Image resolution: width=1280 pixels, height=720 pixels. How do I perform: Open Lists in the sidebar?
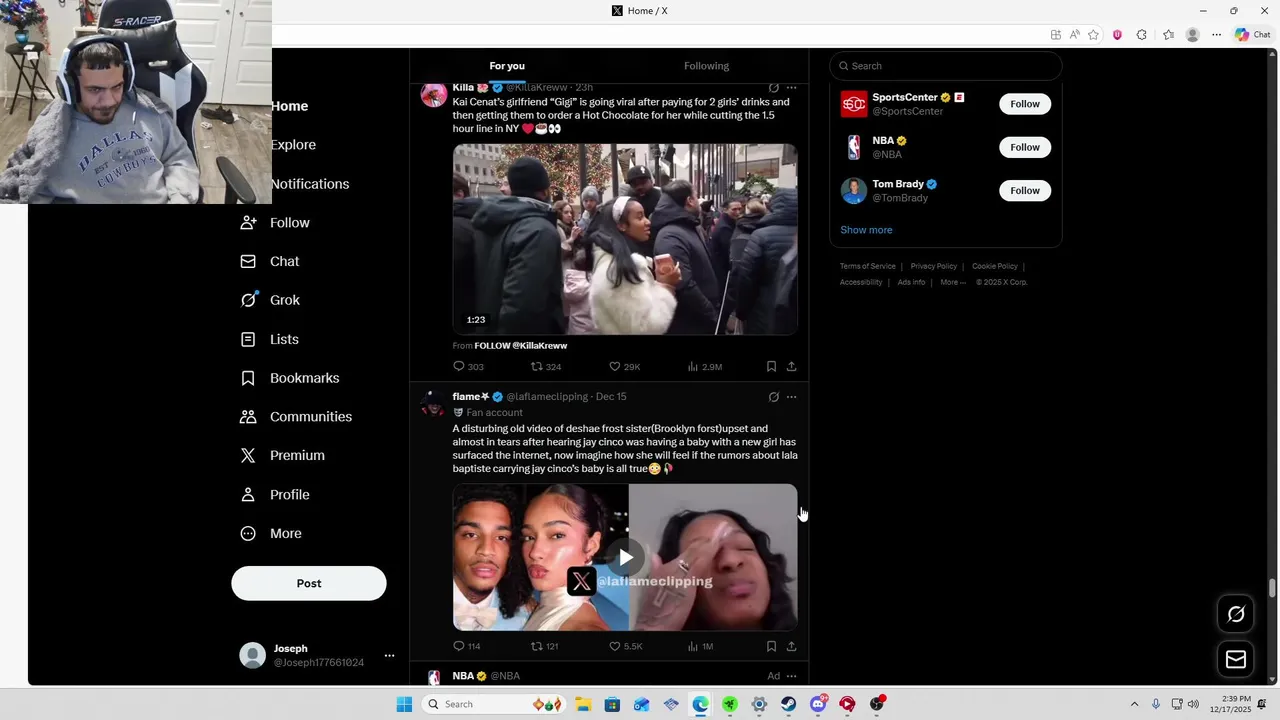[269, 339]
